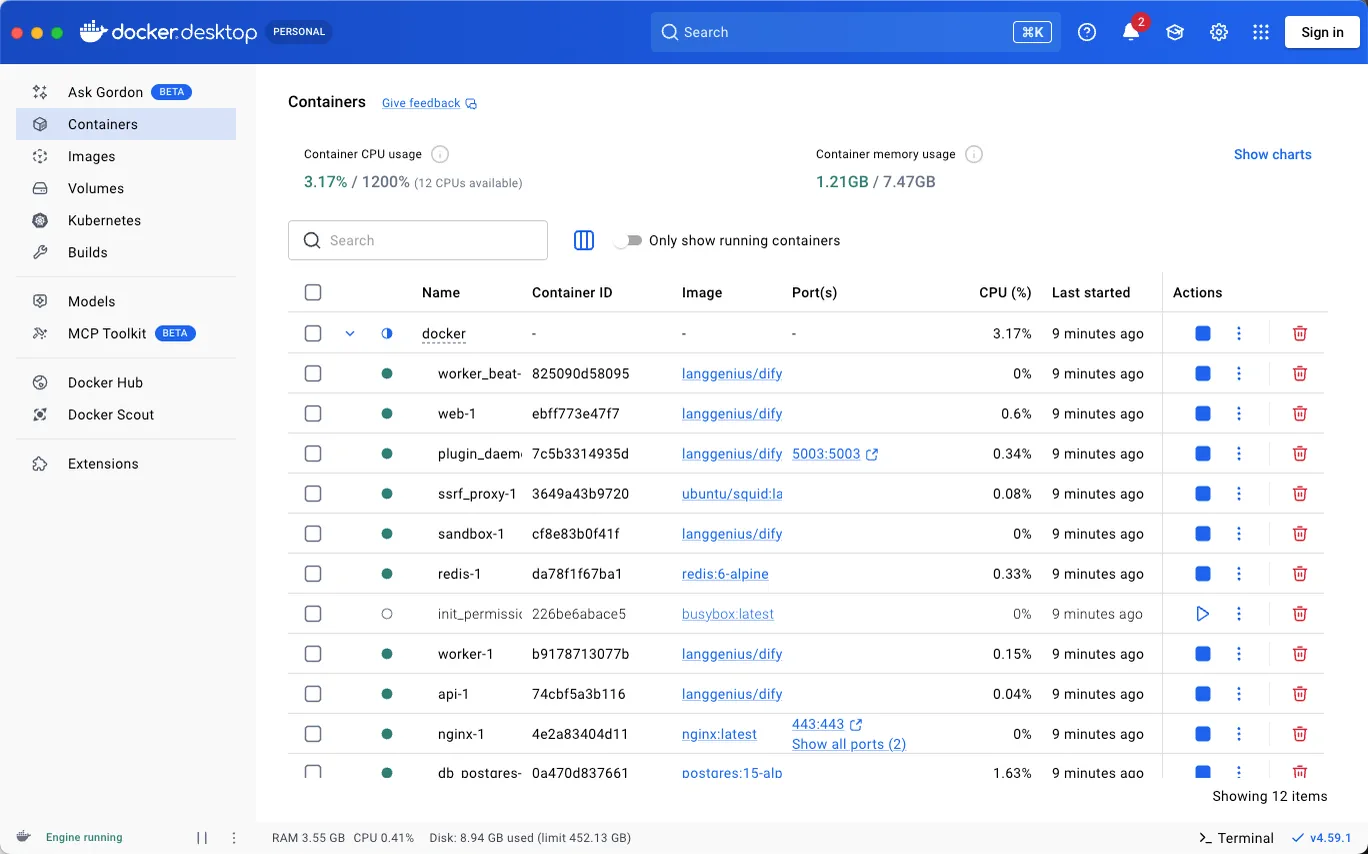Click Show charts link
The height and width of the screenshot is (854, 1368).
tap(1272, 154)
